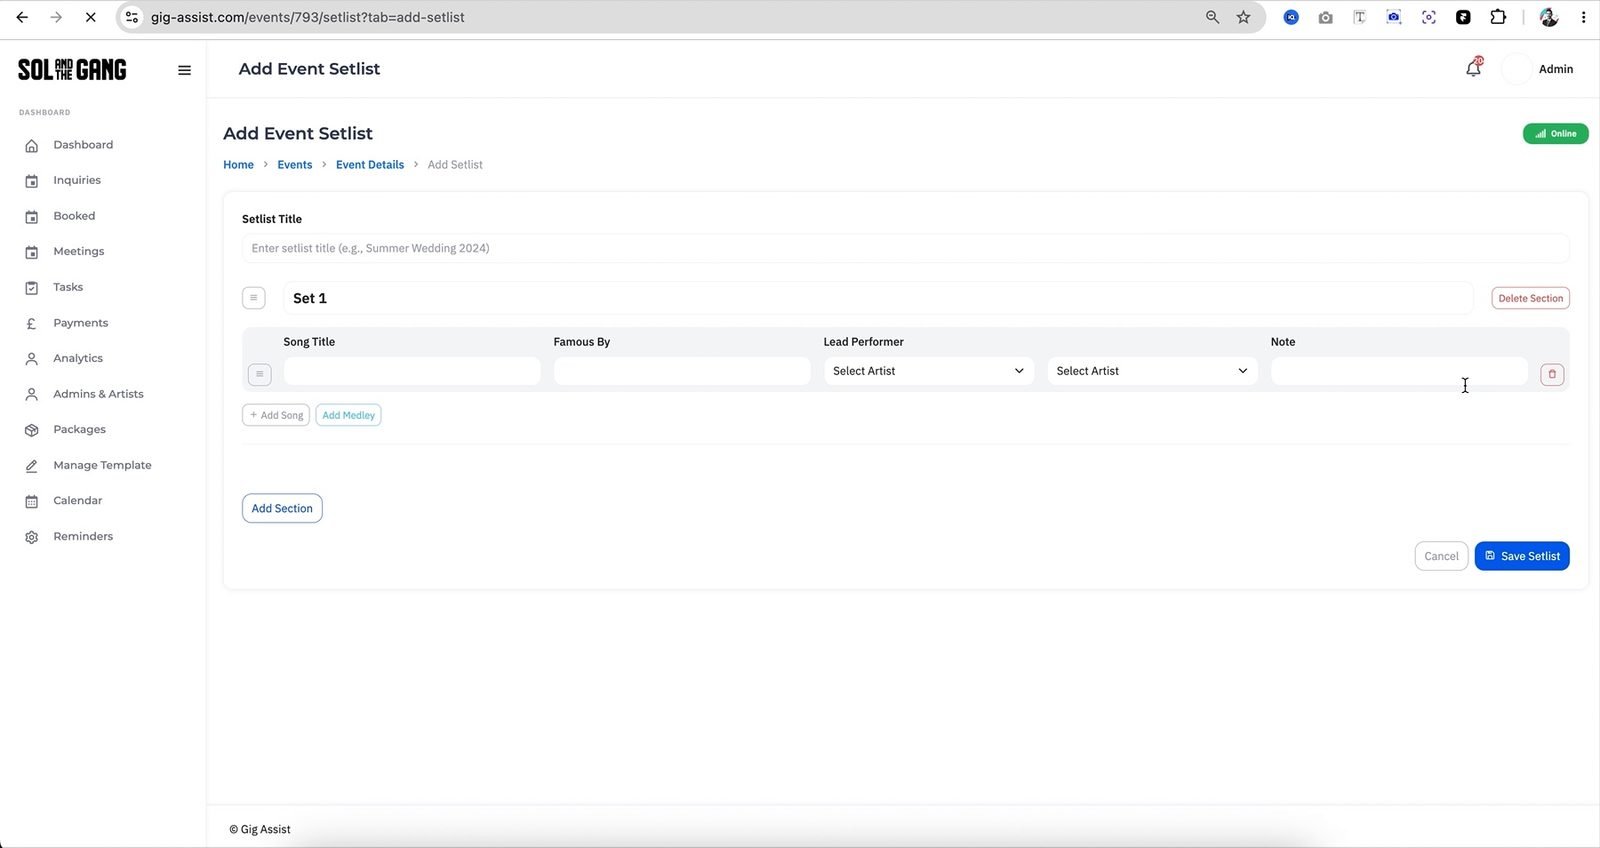Bookmark this page with the star icon
The height and width of the screenshot is (848, 1600).
pyautogui.click(x=1243, y=17)
